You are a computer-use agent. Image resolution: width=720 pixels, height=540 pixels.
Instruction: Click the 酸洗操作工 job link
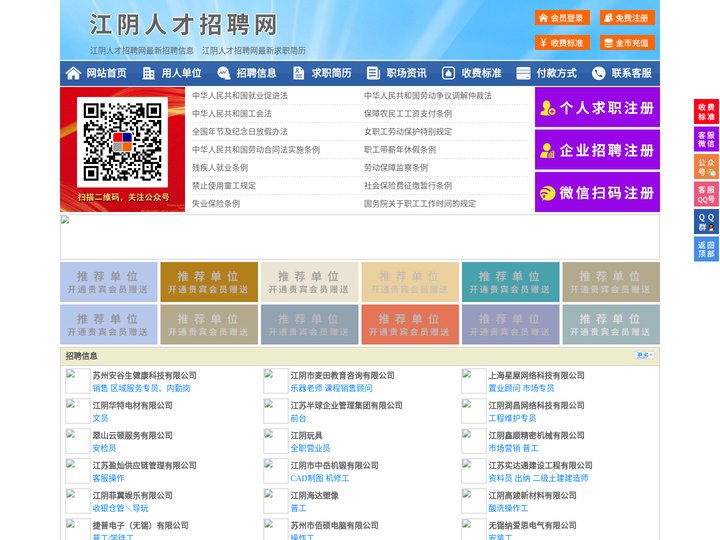pos(508,508)
